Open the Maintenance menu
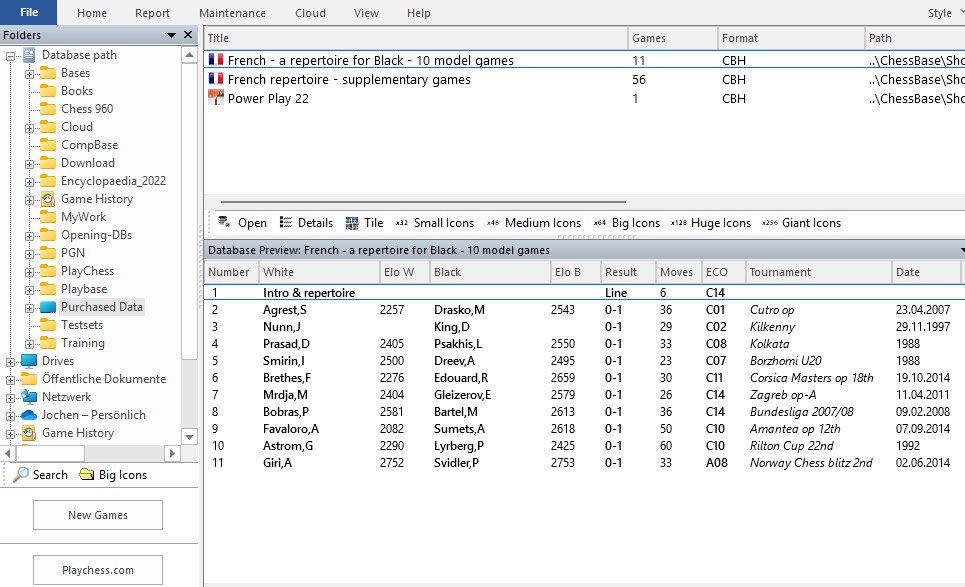965x587 pixels. point(232,13)
